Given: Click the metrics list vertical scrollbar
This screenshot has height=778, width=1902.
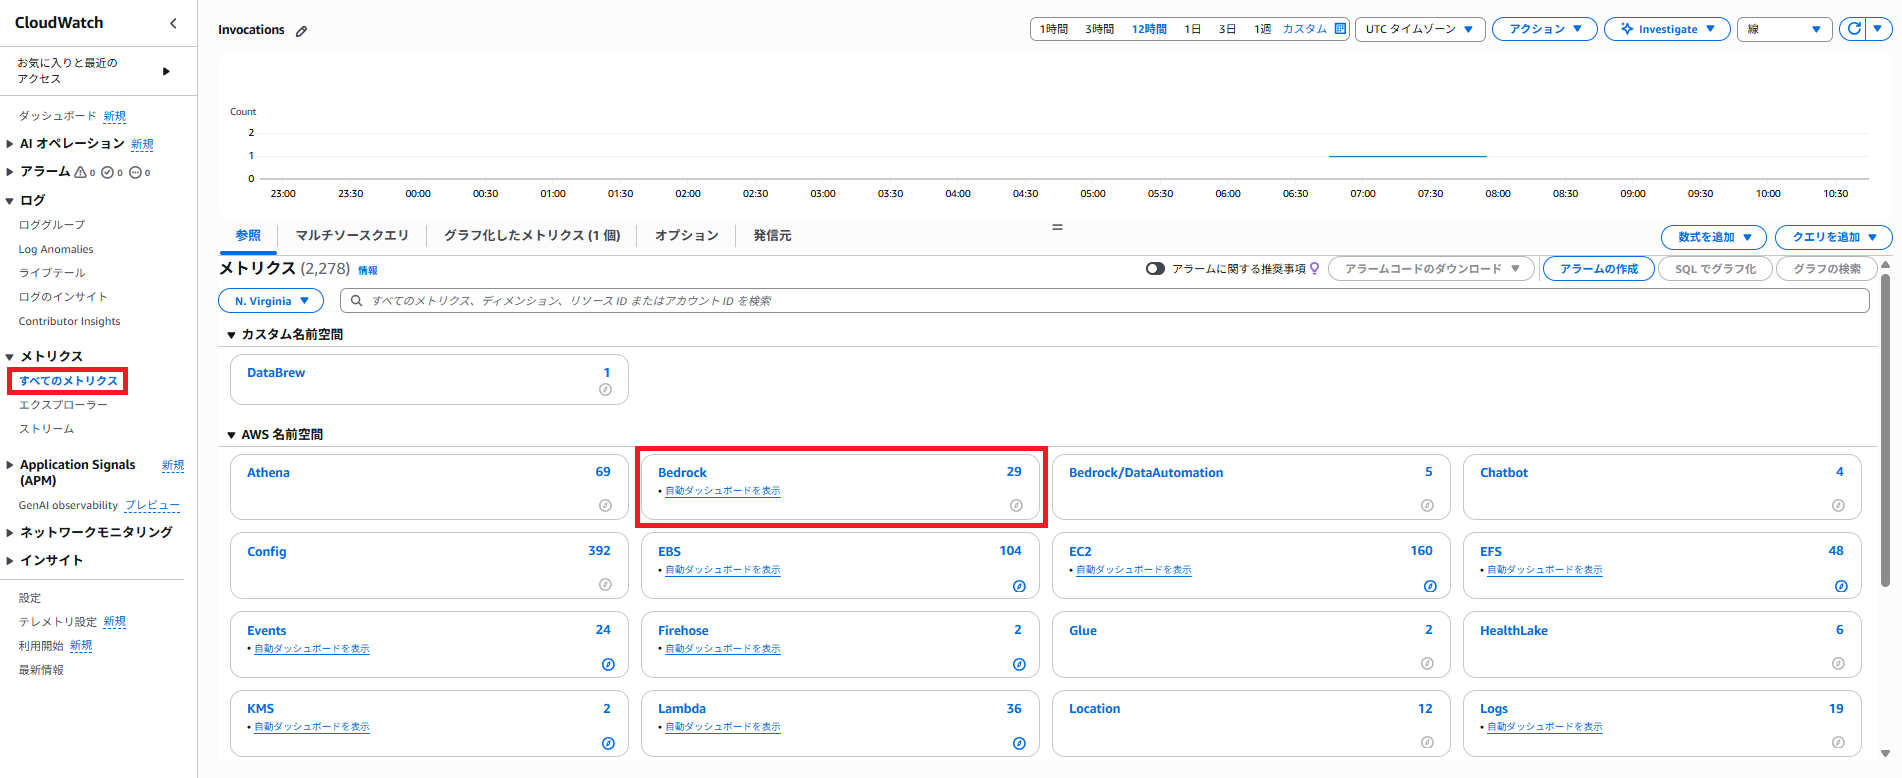Looking at the screenshot, I should [1885, 430].
